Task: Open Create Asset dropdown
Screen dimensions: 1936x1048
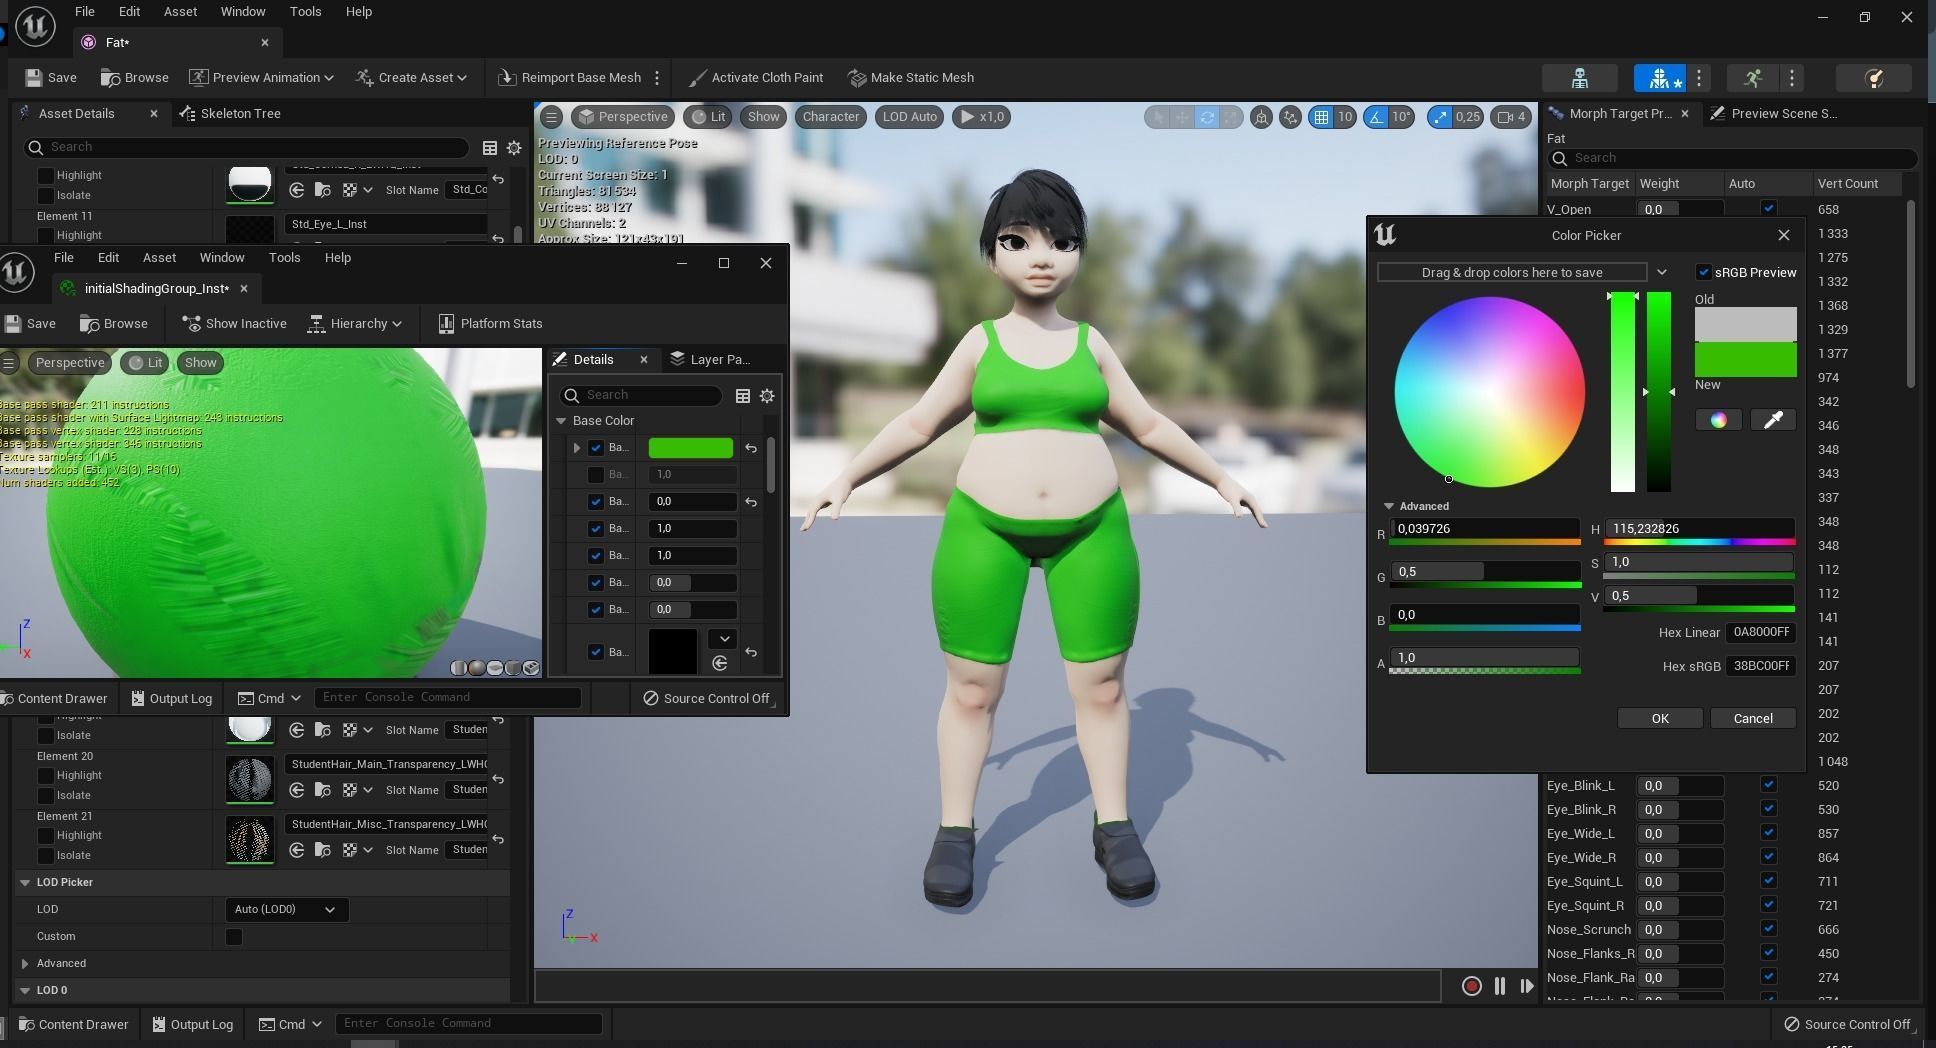Action: tap(411, 77)
